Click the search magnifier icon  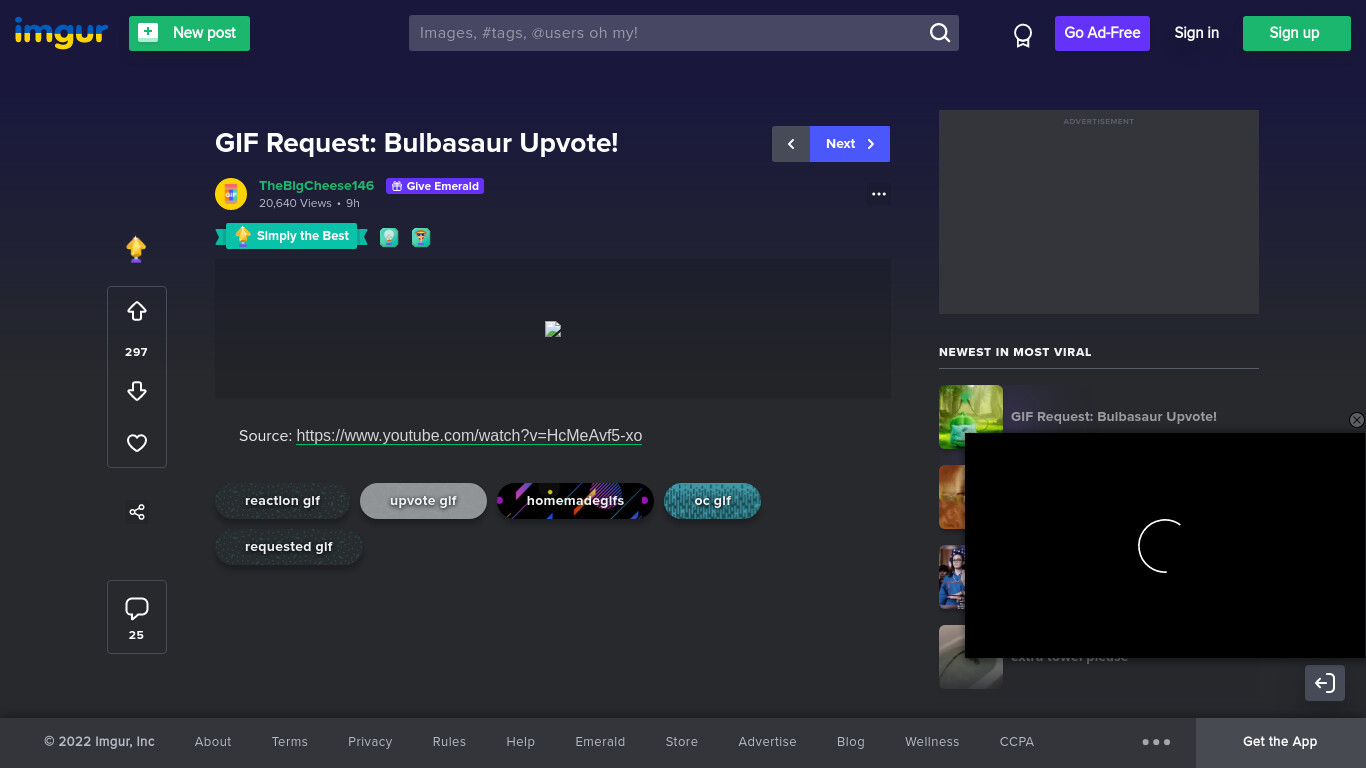pyautogui.click(x=940, y=33)
